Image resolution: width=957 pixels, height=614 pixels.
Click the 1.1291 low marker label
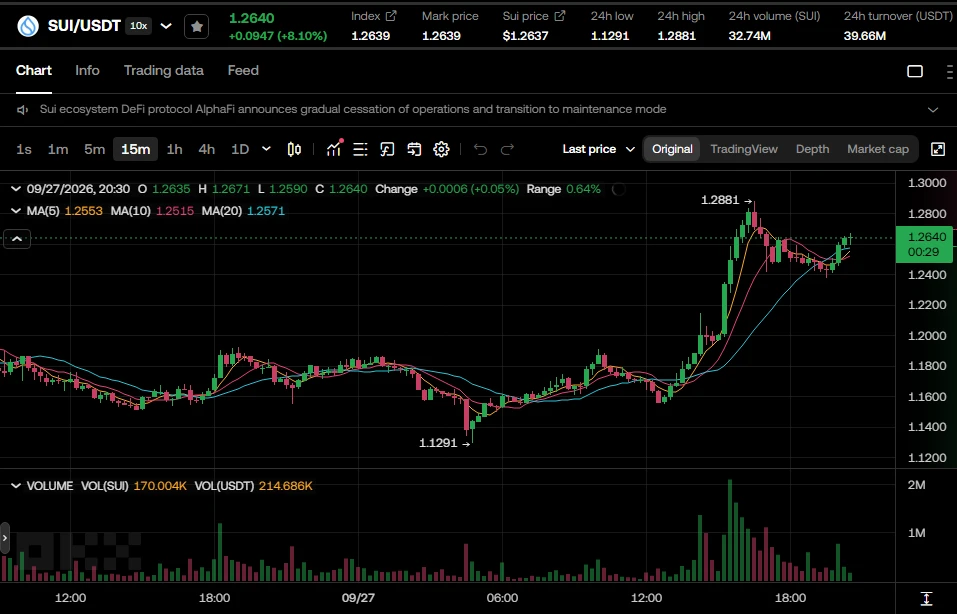438,443
